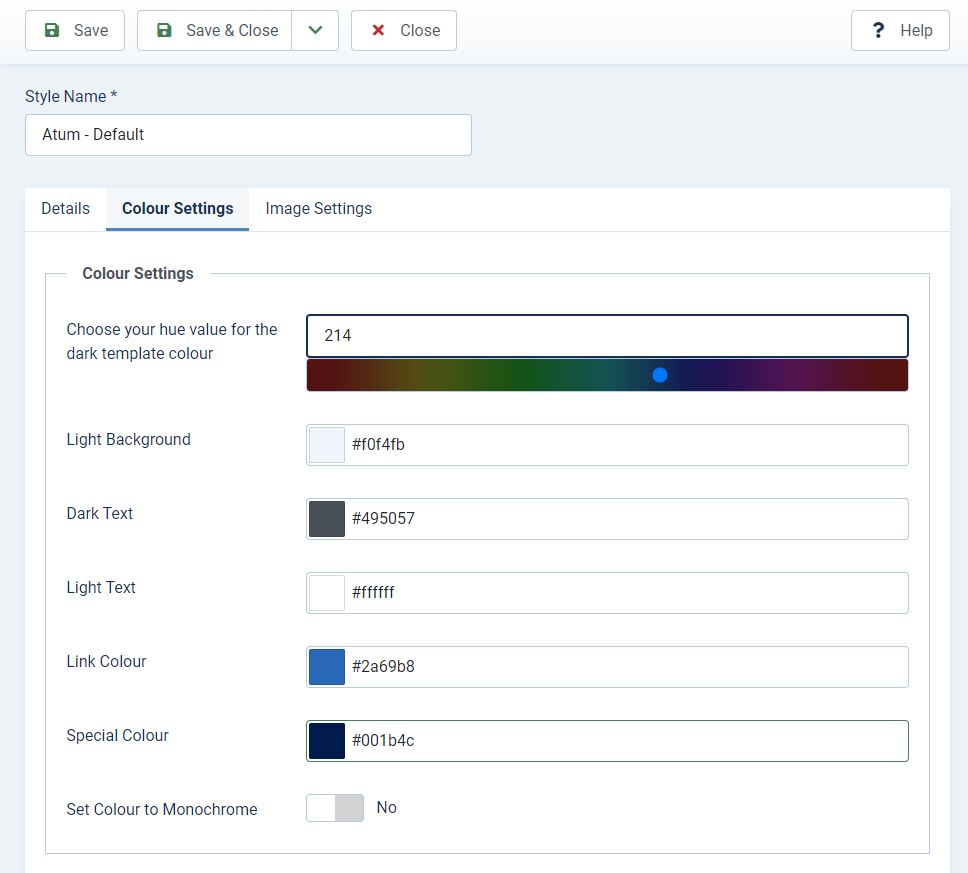968x873 pixels.
Task: Select the Colour Settings tab
Action: pos(177,209)
